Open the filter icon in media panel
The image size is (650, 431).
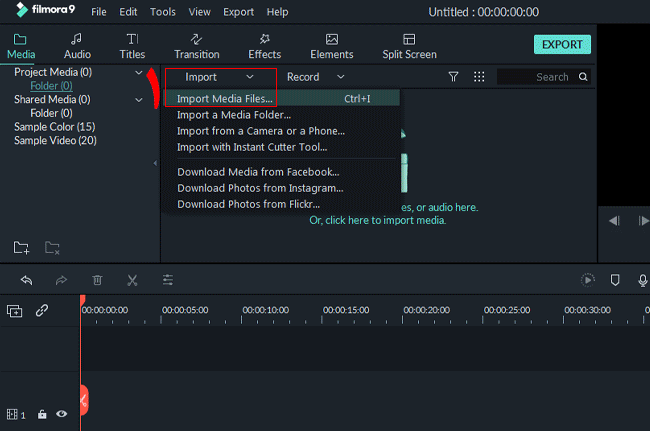tap(453, 77)
